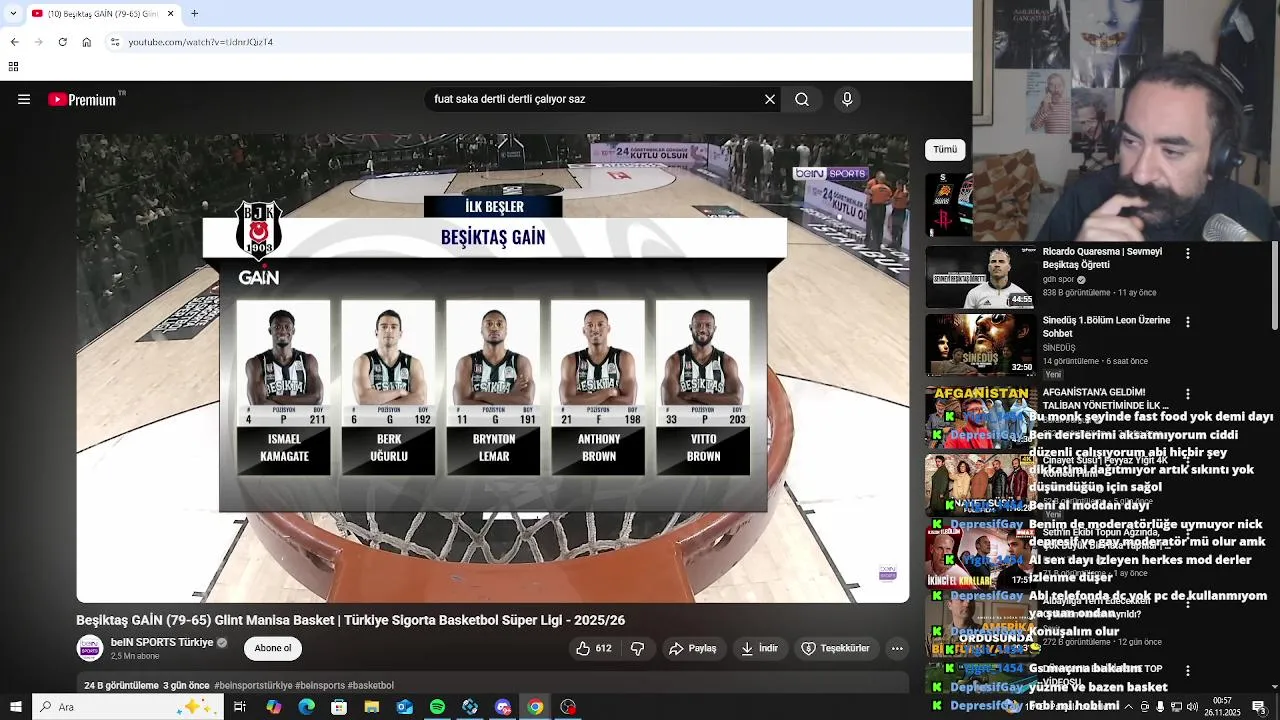The width and height of the screenshot is (1280, 720).
Task: Focus the Windows taskbar Ara search box
Action: click(x=128, y=707)
